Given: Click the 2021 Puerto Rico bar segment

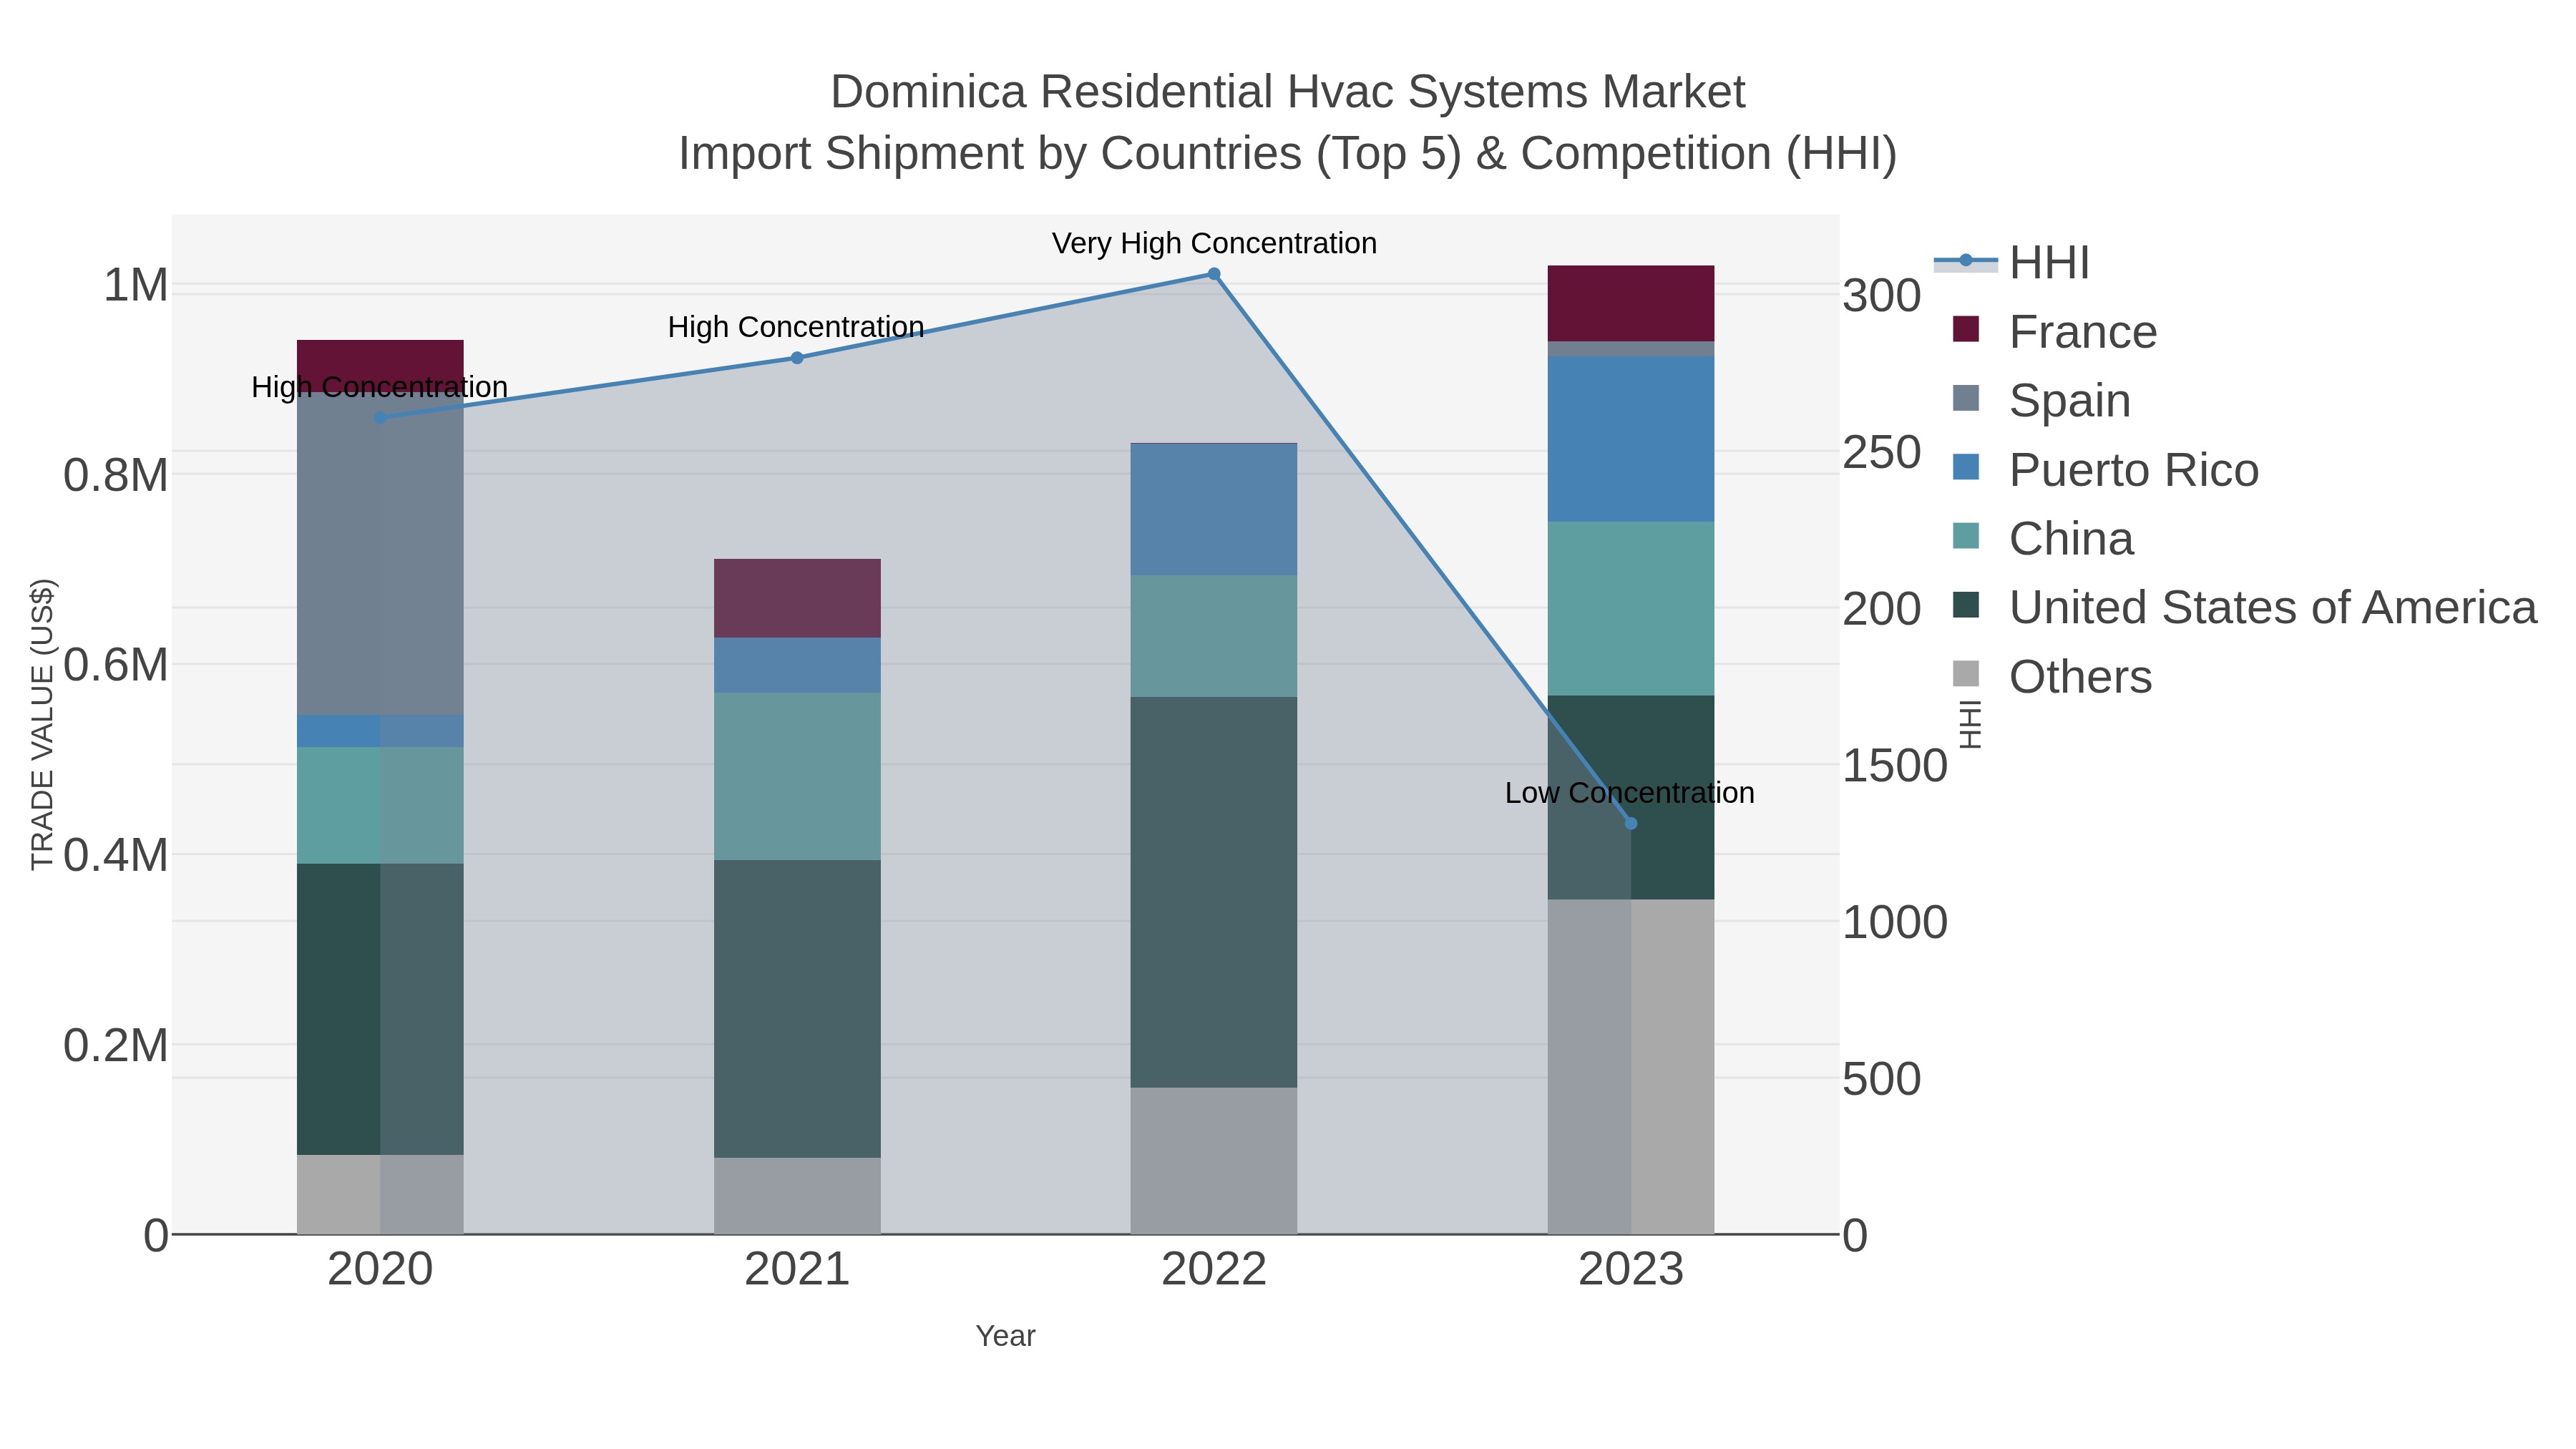Looking at the screenshot, I should (797, 665).
